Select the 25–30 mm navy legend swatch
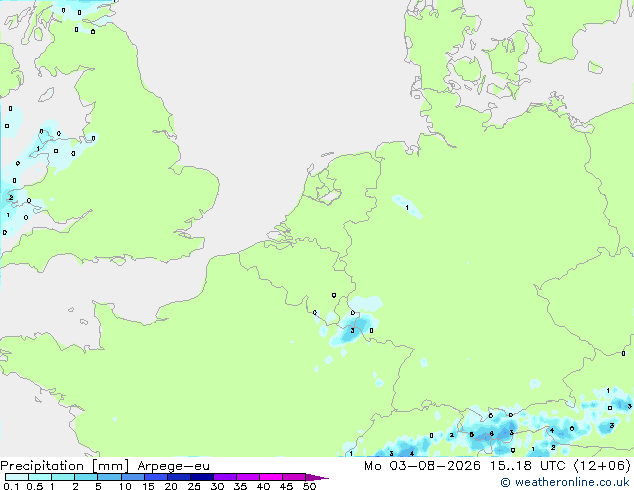Image resolution: width=634 pixels, height=490 pixels. click(x=202, y=477)
